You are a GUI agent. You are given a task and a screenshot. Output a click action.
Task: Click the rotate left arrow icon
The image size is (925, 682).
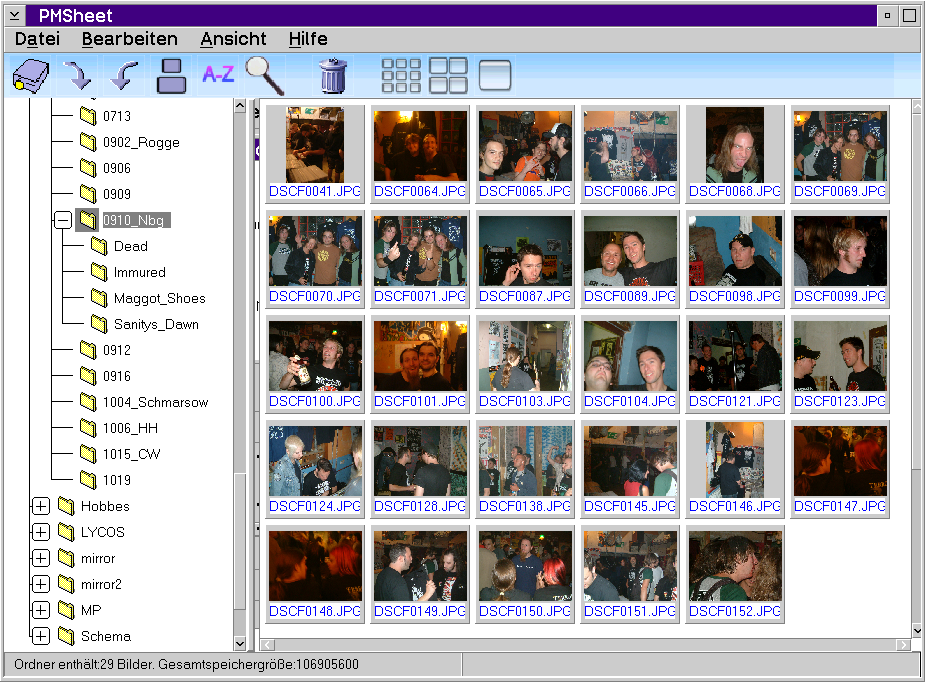click(x=124, y=76)
